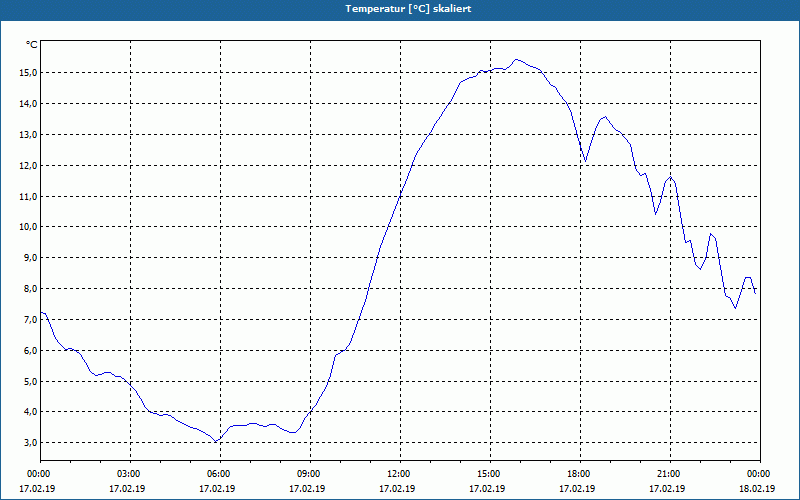The width and height of the screenshot is (800, 500).
Task: Click the '7,0' y-axis value
Action: (31, 319)
